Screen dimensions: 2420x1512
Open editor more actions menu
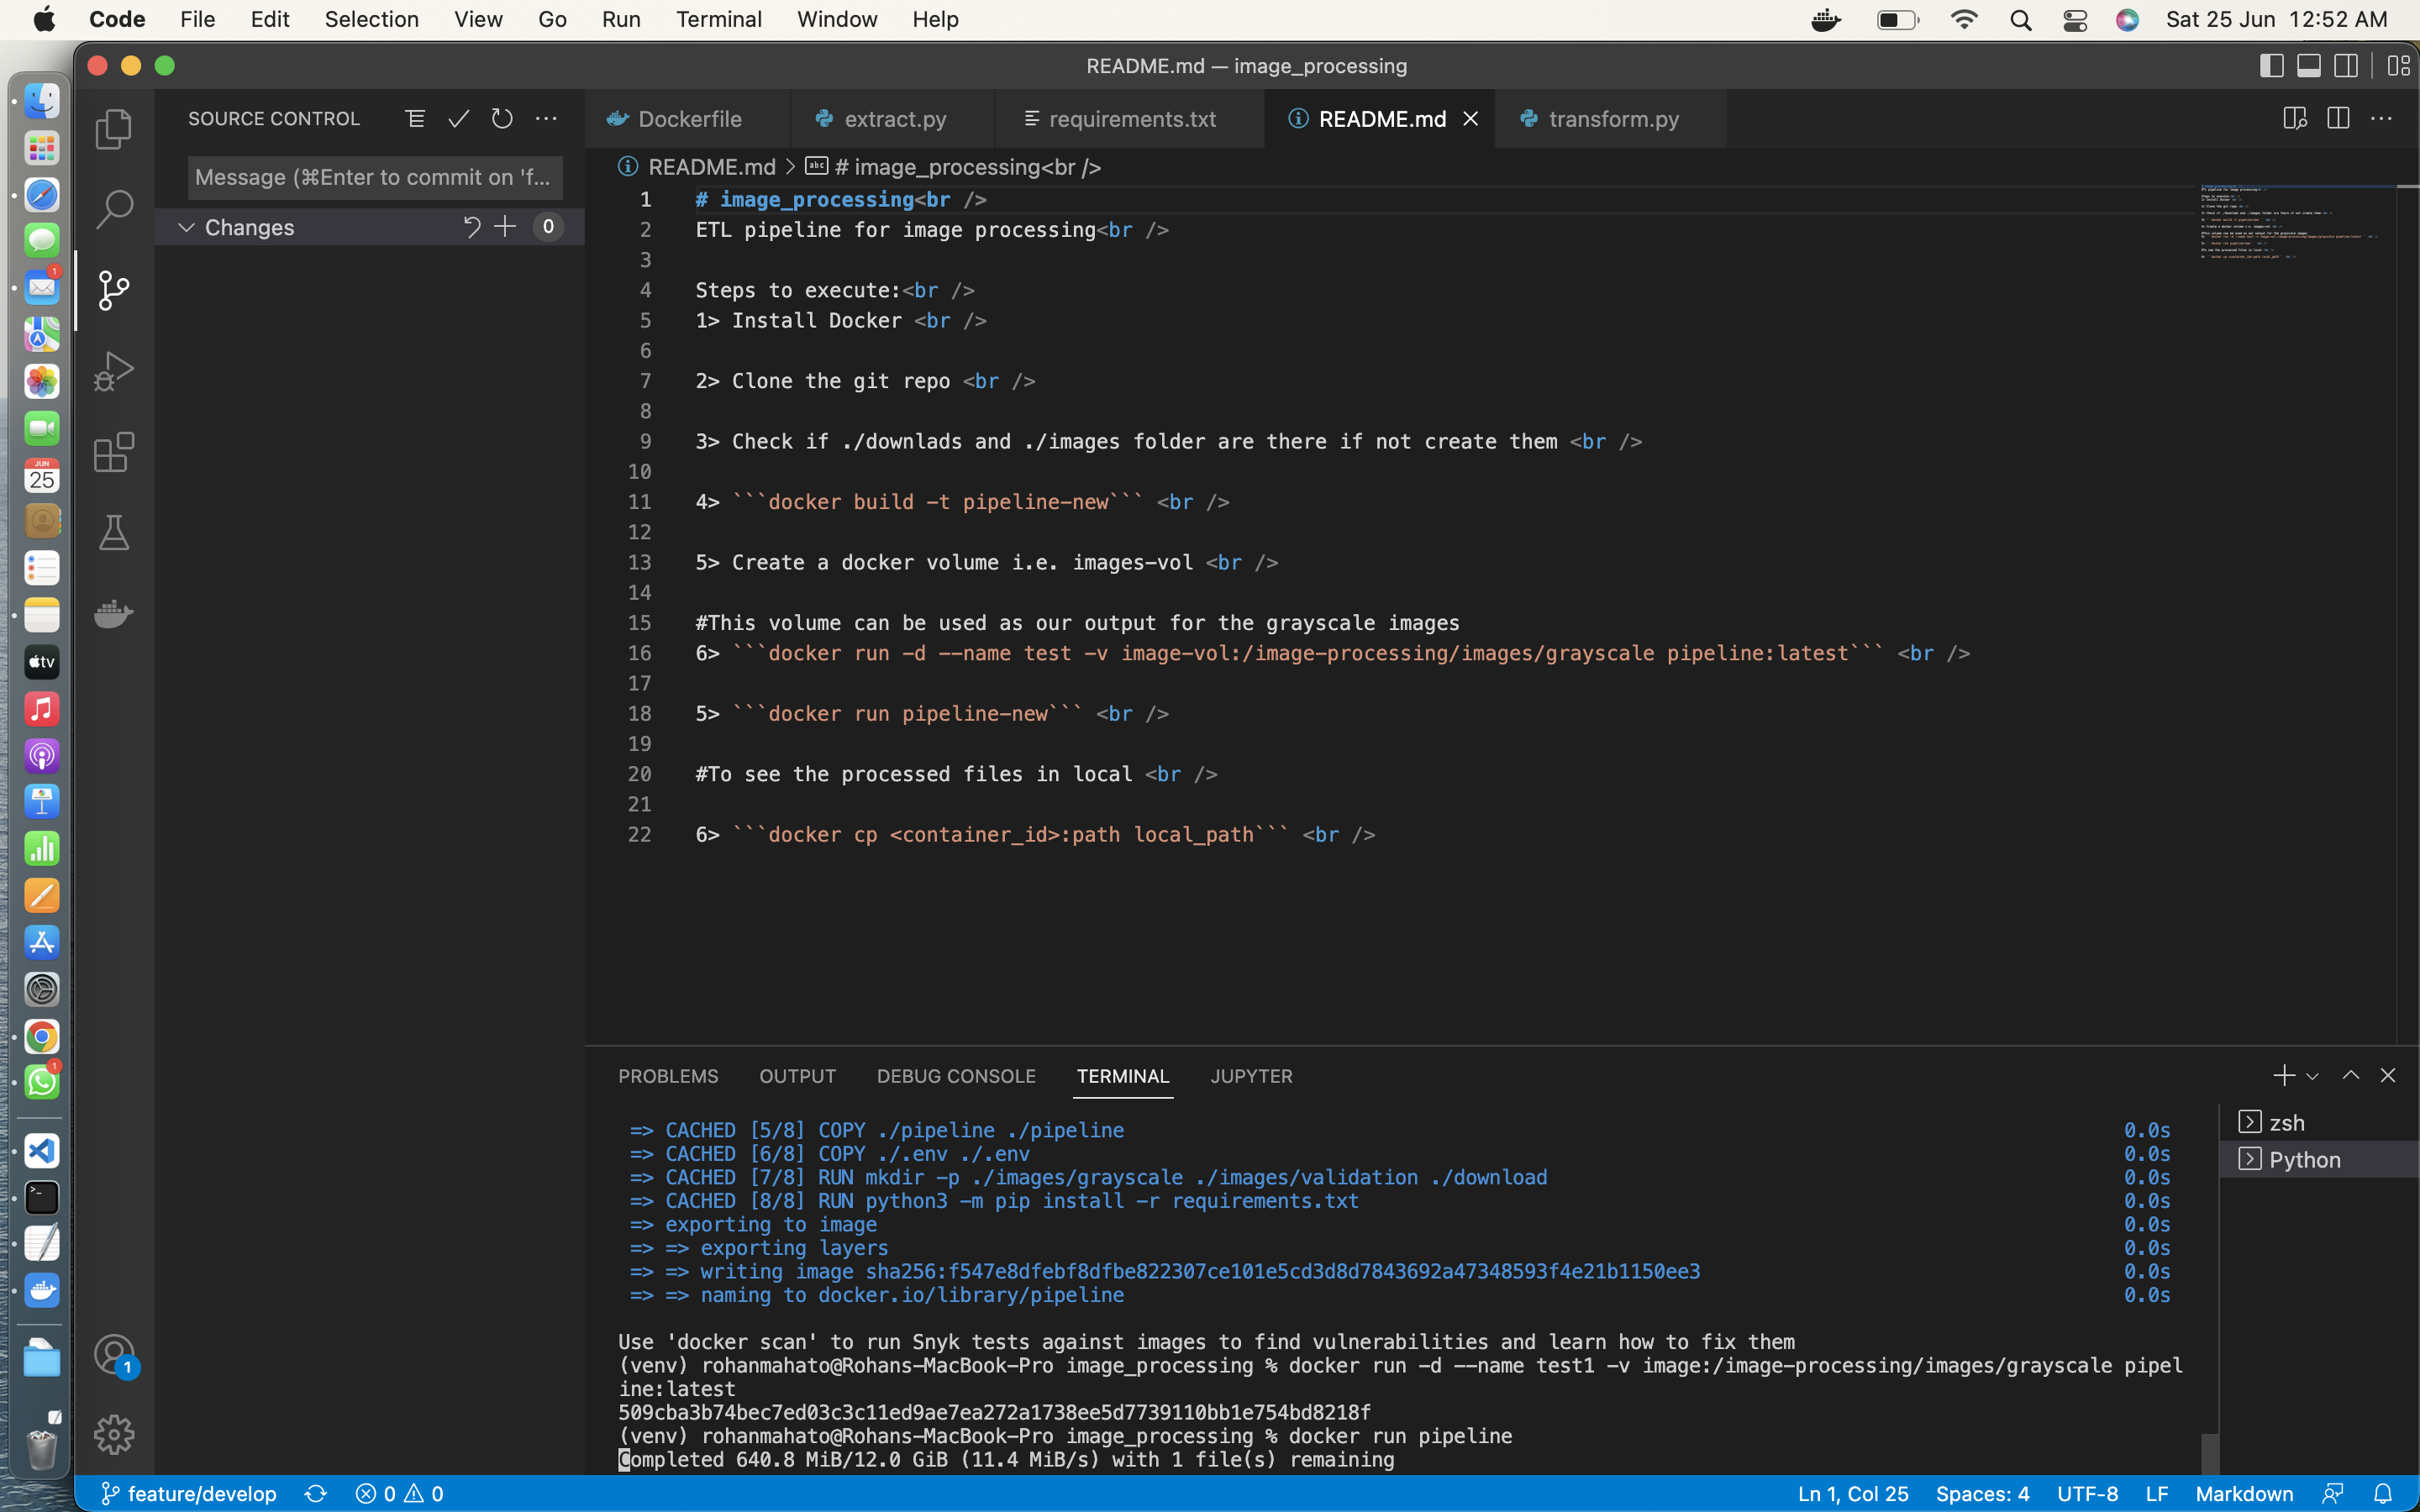tap(2382, 119)
